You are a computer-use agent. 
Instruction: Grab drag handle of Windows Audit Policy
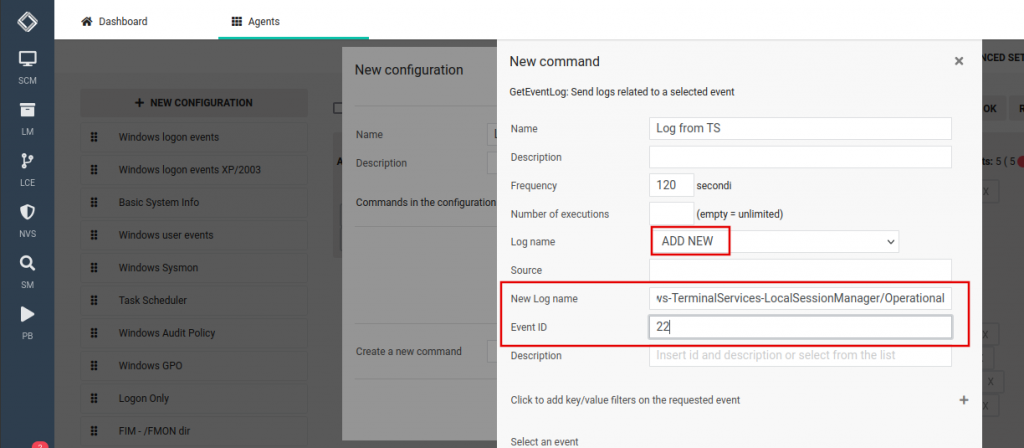point(94,333)
